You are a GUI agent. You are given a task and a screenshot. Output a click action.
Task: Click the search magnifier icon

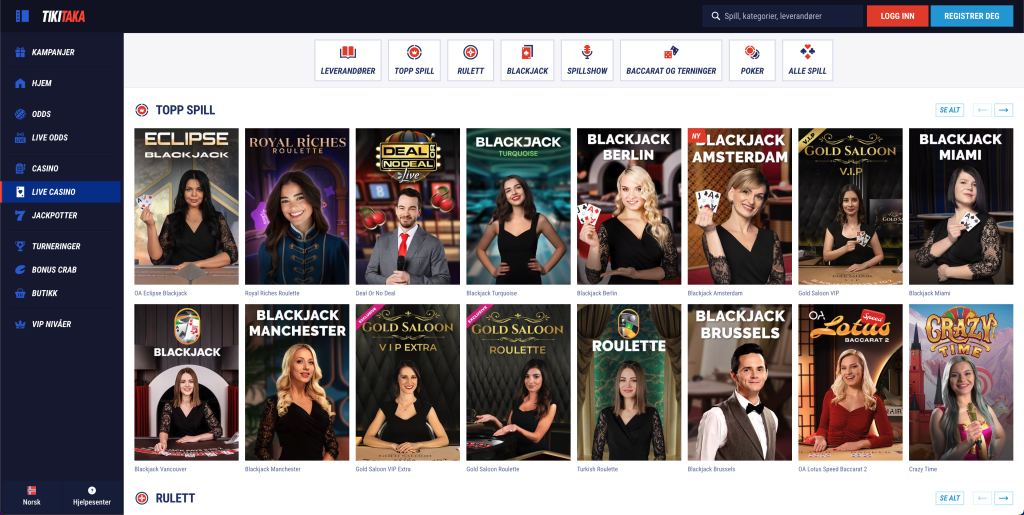click(715, 16)
